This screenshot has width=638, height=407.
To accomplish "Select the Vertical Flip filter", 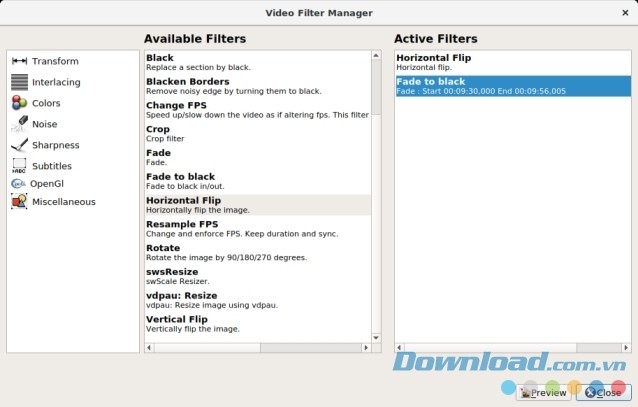I will (179, 320).
